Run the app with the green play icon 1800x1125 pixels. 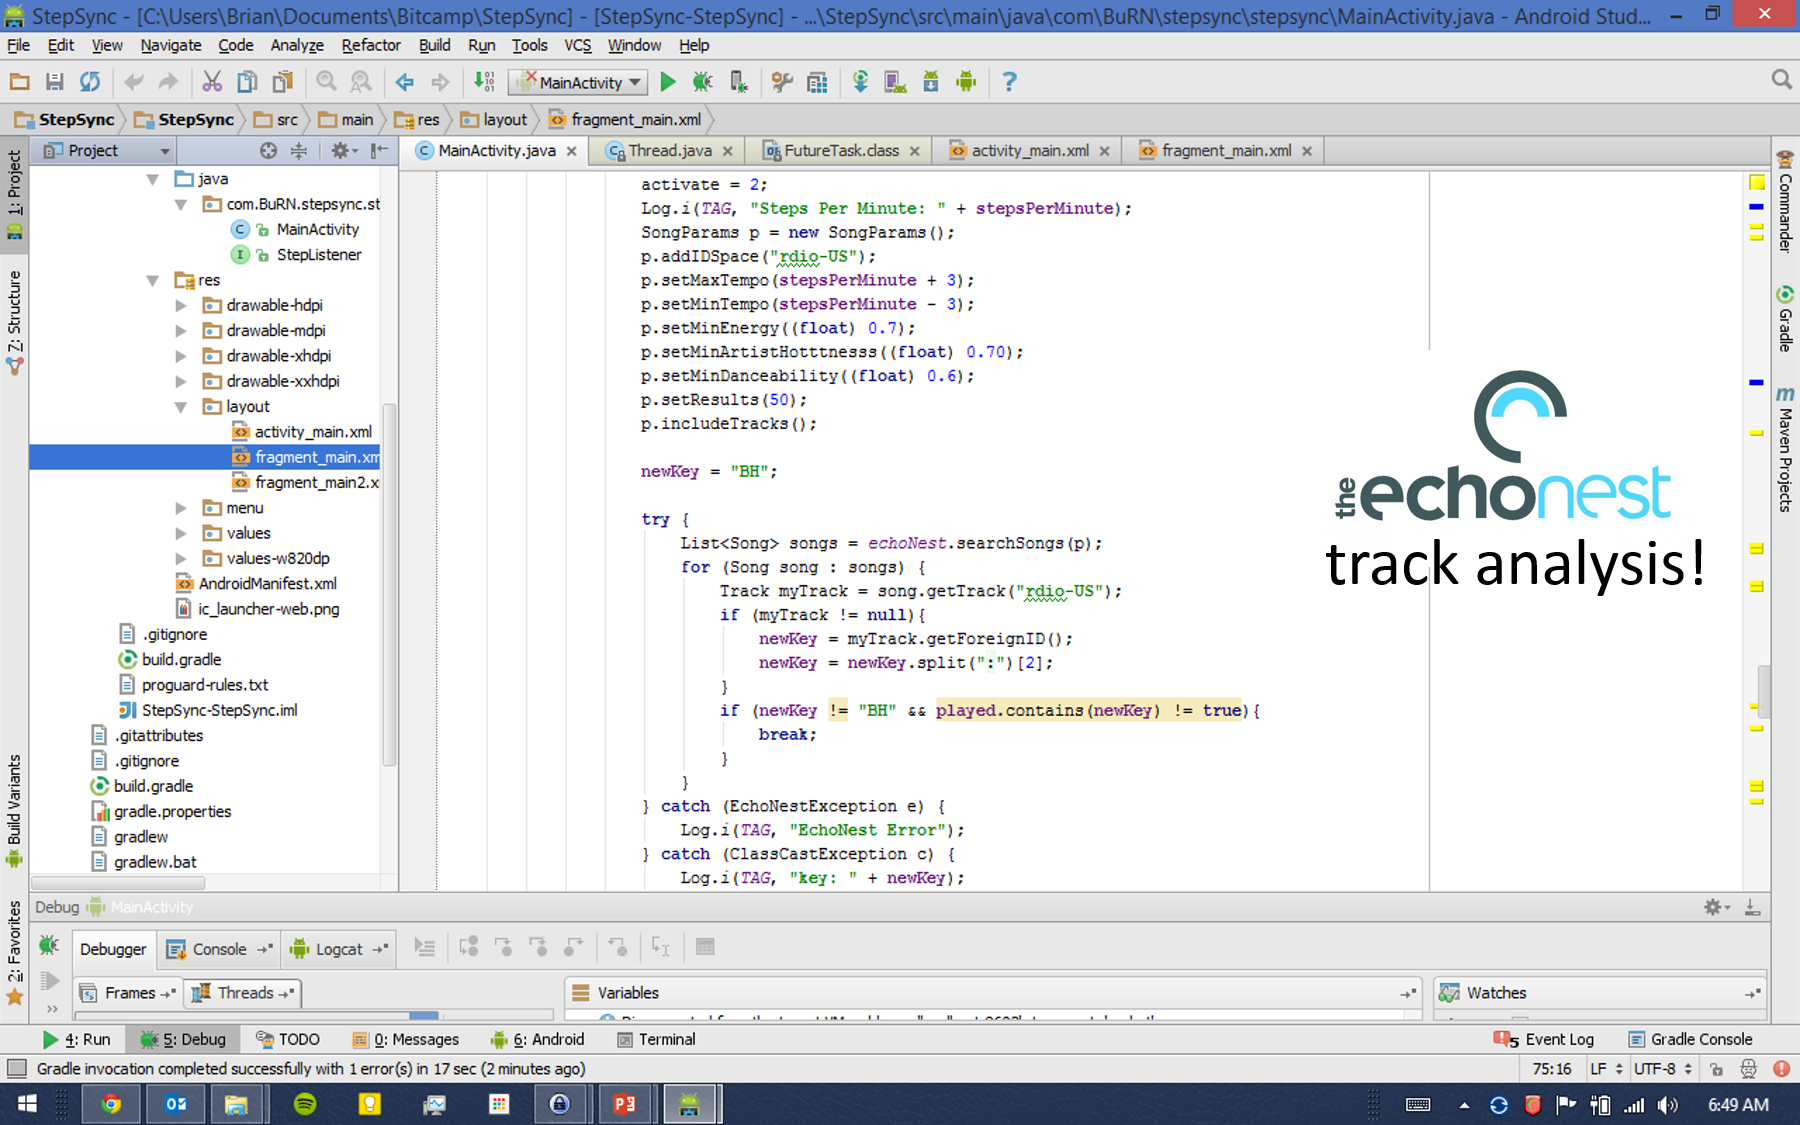tap(668, 82)
